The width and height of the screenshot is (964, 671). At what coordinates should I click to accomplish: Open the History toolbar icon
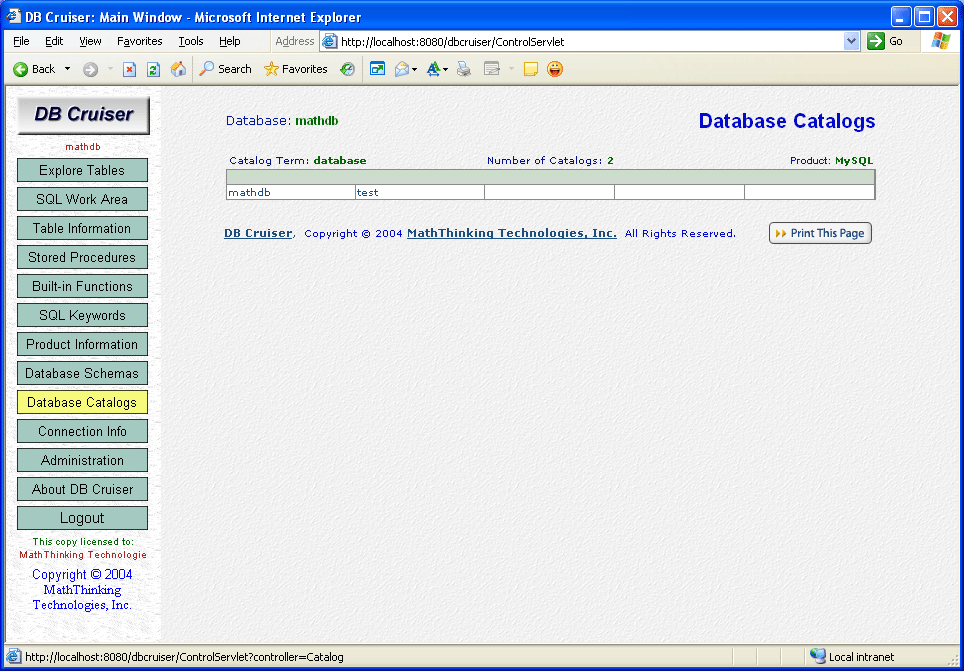click(x=347, y=69)
